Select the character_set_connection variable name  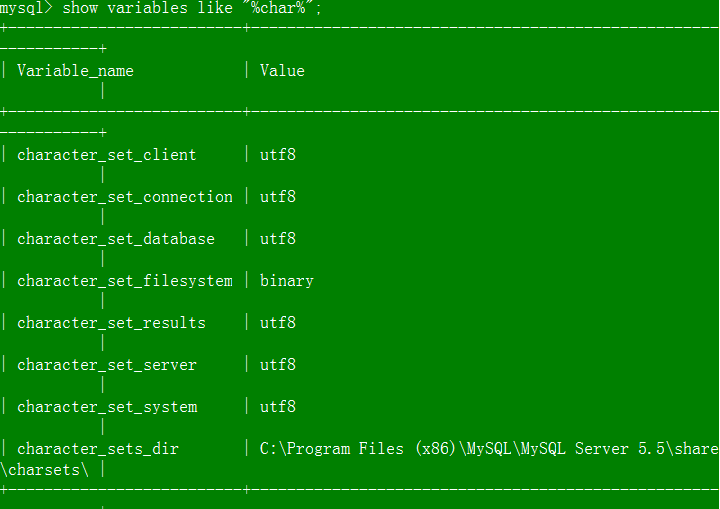point(125,197)
